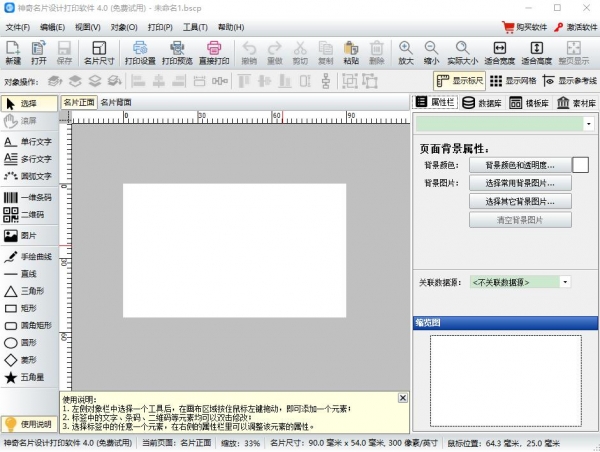Screen dimensions: 600x452
Task: Click 选择其它背景图片... button
Action: (520, 201)
